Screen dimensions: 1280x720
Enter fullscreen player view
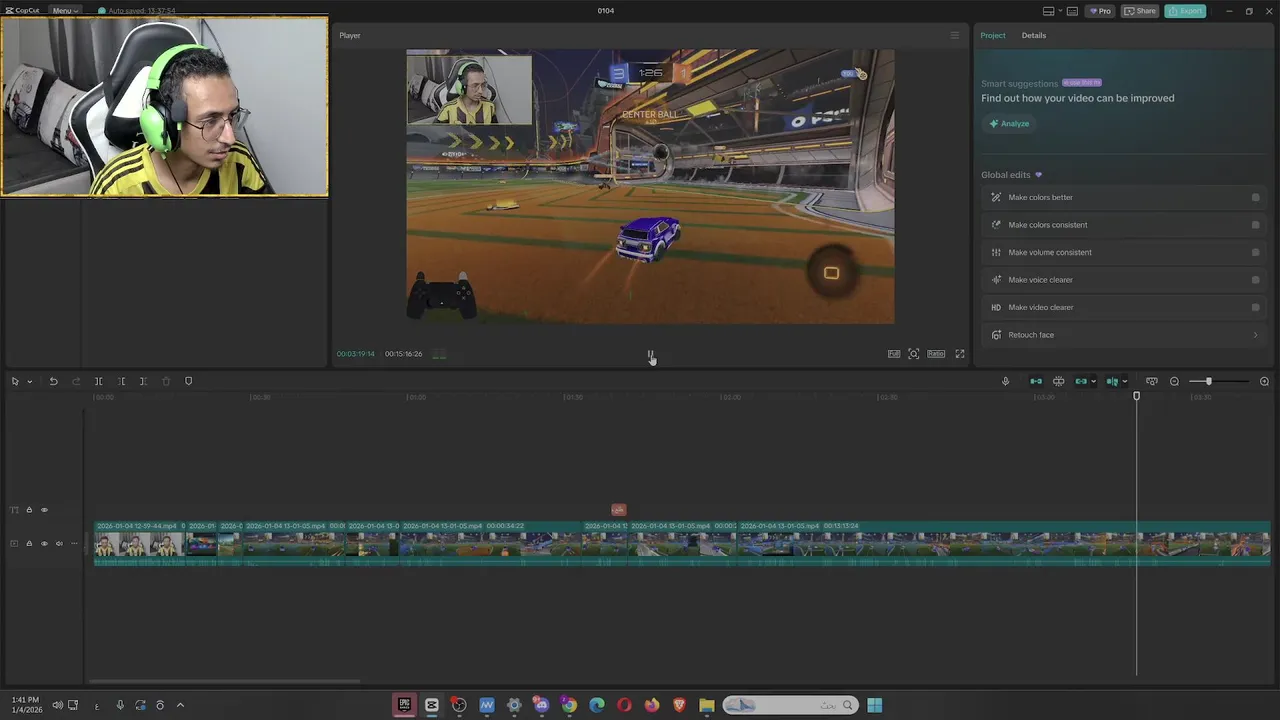(960, 354)
